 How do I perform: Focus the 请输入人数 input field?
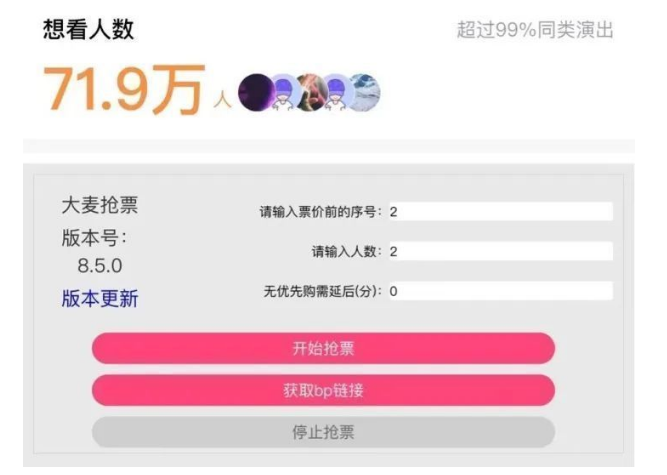pyautogui.click(x=501, y=251)
